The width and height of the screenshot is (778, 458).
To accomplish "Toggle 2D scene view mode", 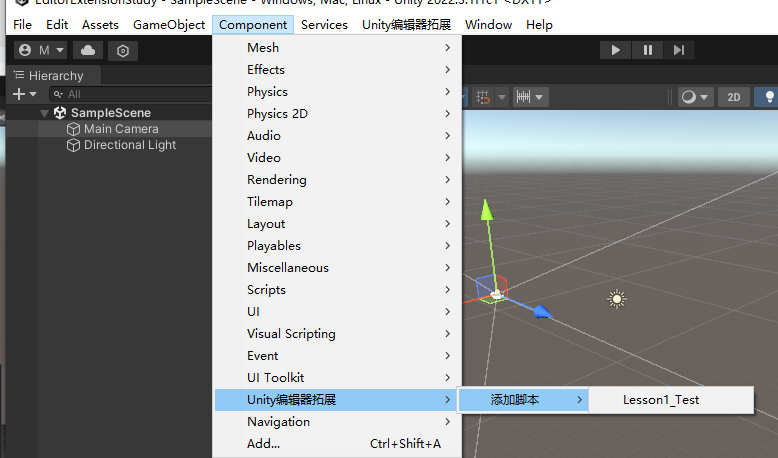I will tap(734, 97).
